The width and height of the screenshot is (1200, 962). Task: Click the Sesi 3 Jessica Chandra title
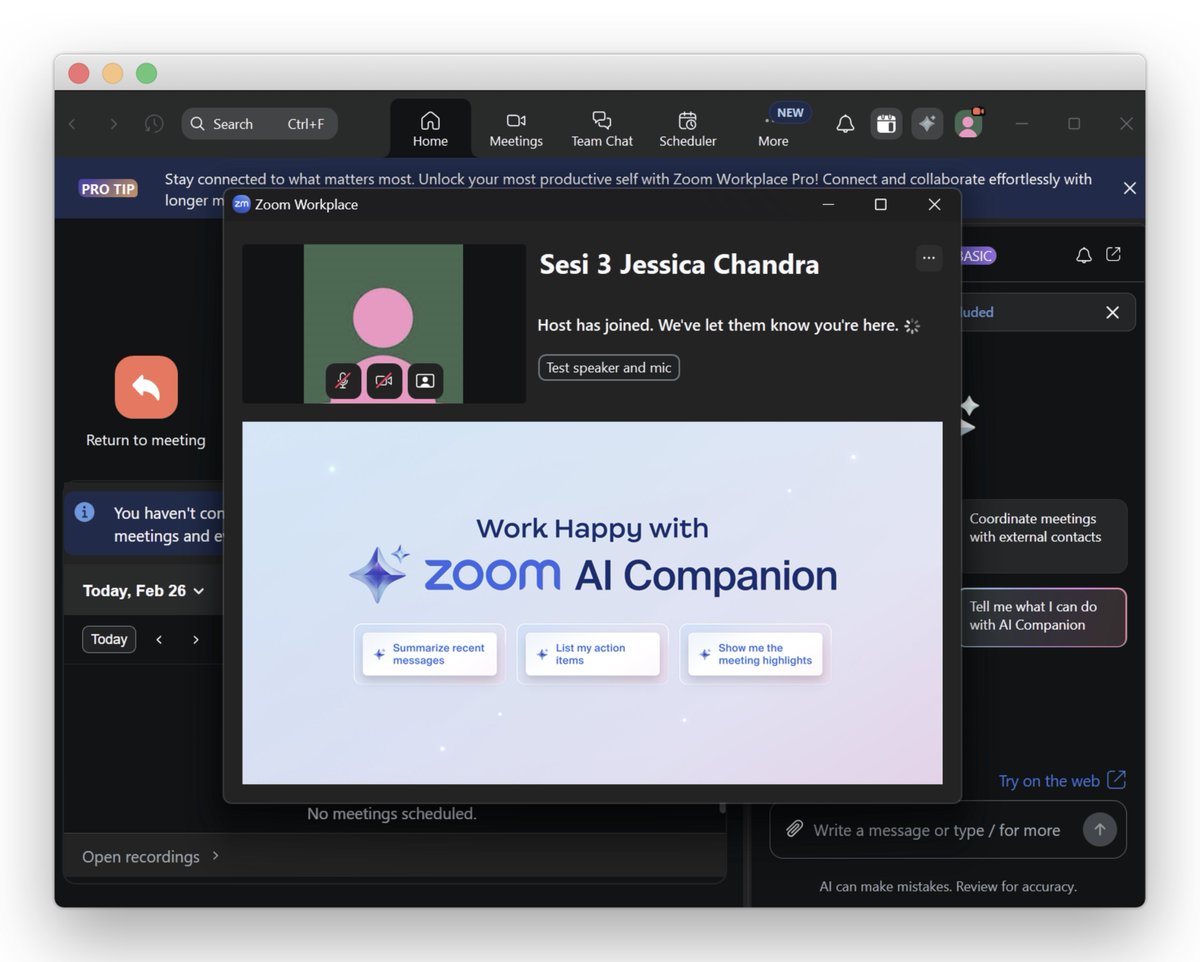[x=679, y=264]
